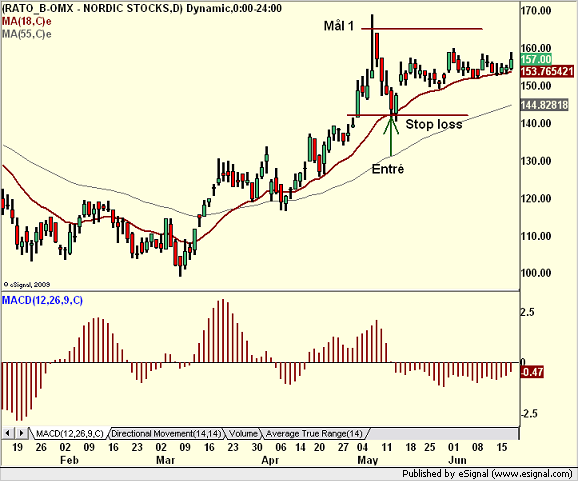Click the Apr month label on time axis

270,460
